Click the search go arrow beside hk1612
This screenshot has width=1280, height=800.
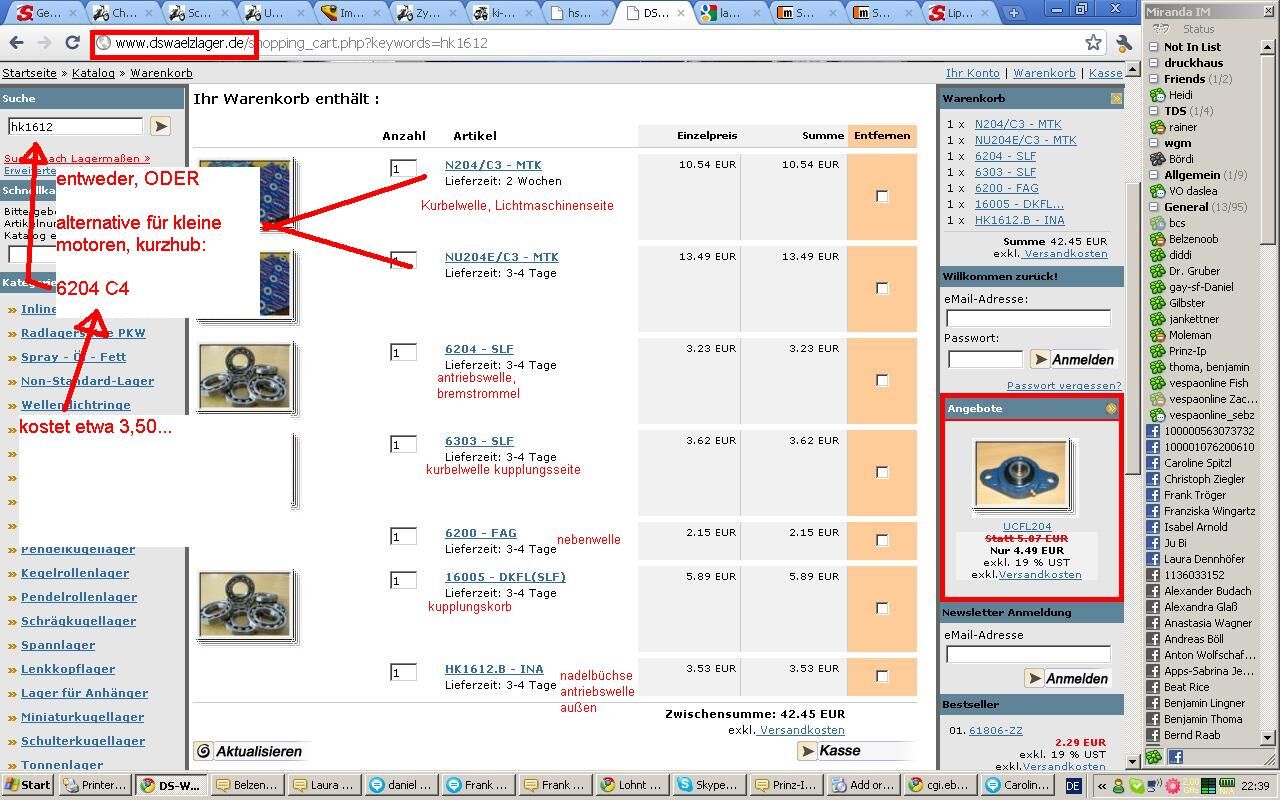(x=160, y=126)
